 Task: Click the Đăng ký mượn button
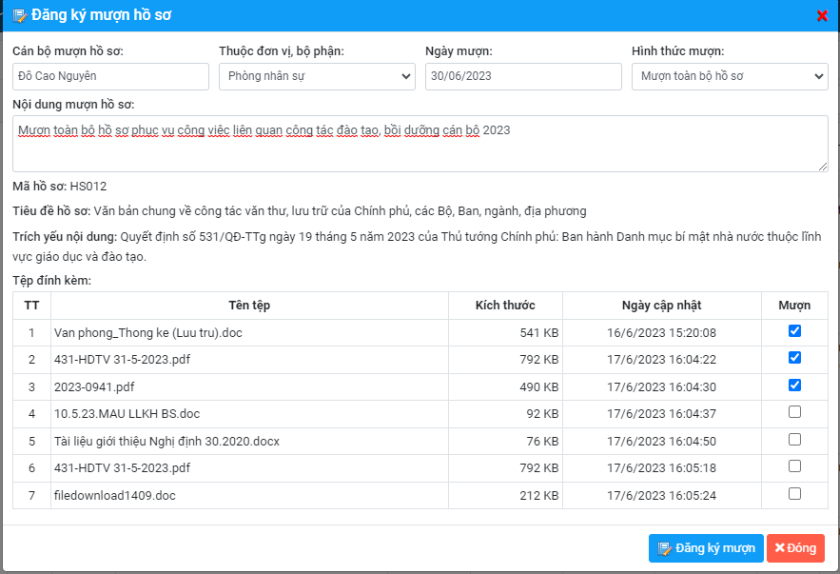coord(705,548)
